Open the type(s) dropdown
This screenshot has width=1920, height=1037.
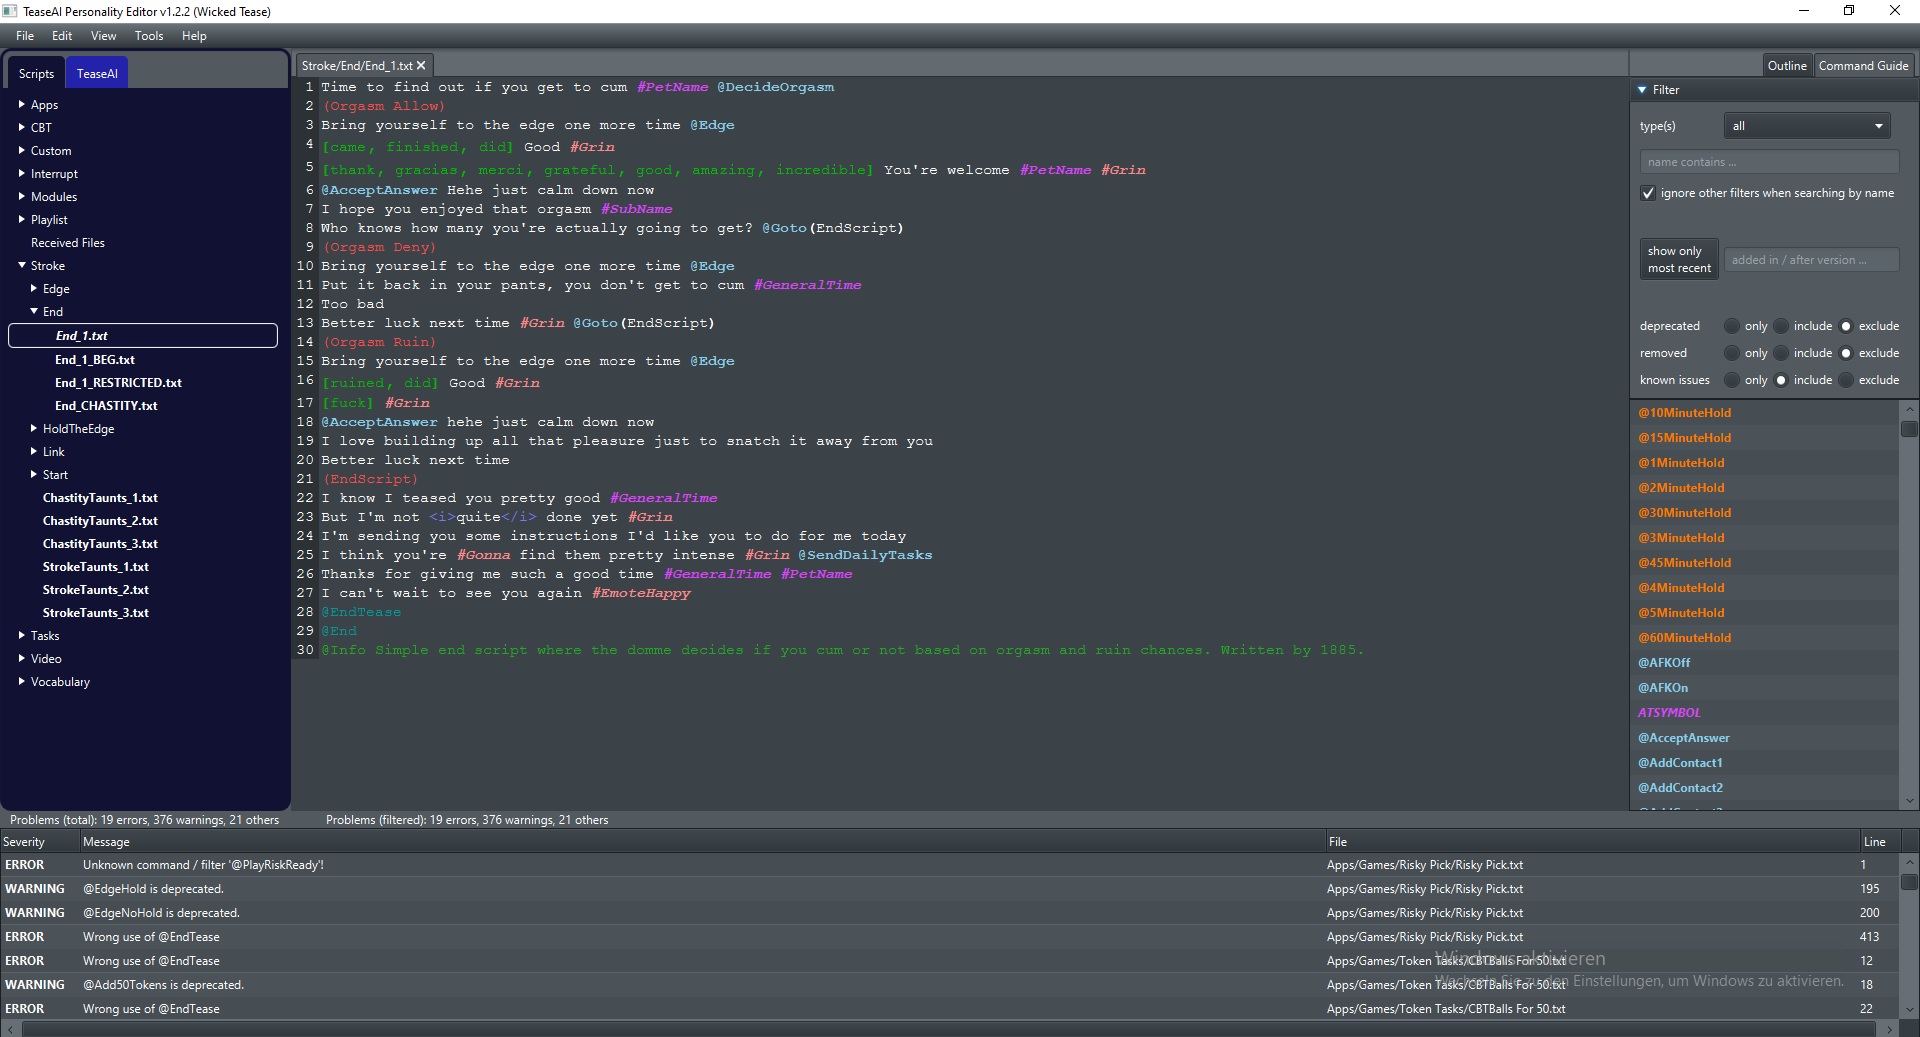tap(1807, 126)
